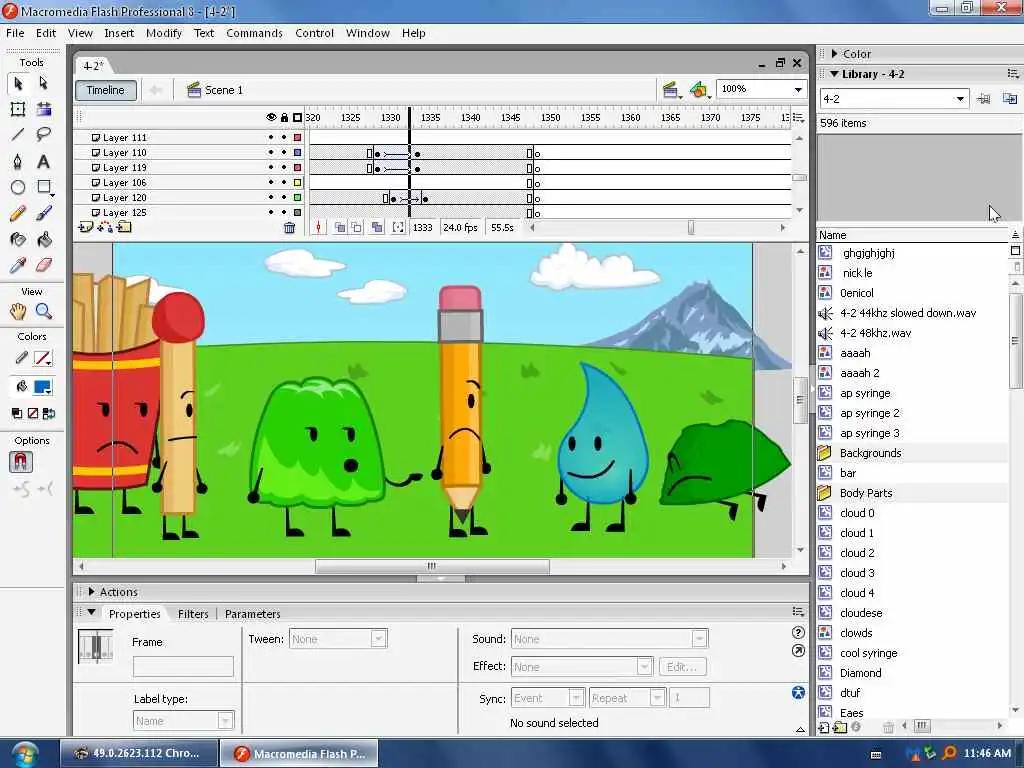Toggle outline color square for Layer 119
The width and height of the screenshot is (1024, 768).
tap(297, 167)
